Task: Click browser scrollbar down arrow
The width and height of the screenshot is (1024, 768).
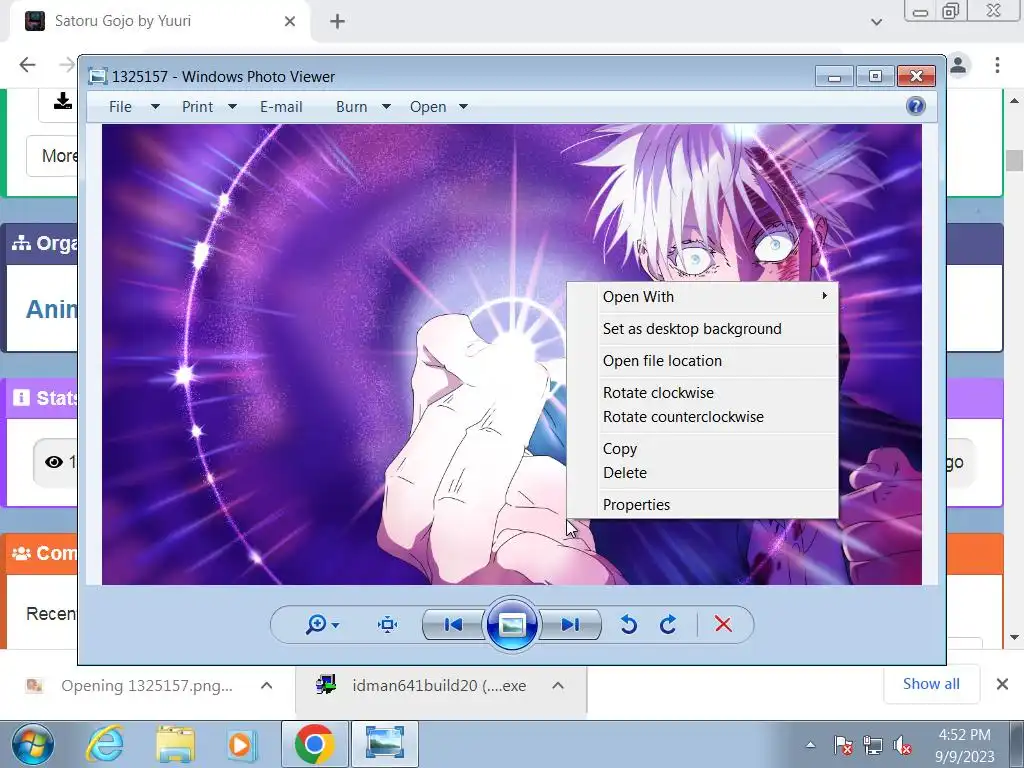Action: tap(1014, 637)
